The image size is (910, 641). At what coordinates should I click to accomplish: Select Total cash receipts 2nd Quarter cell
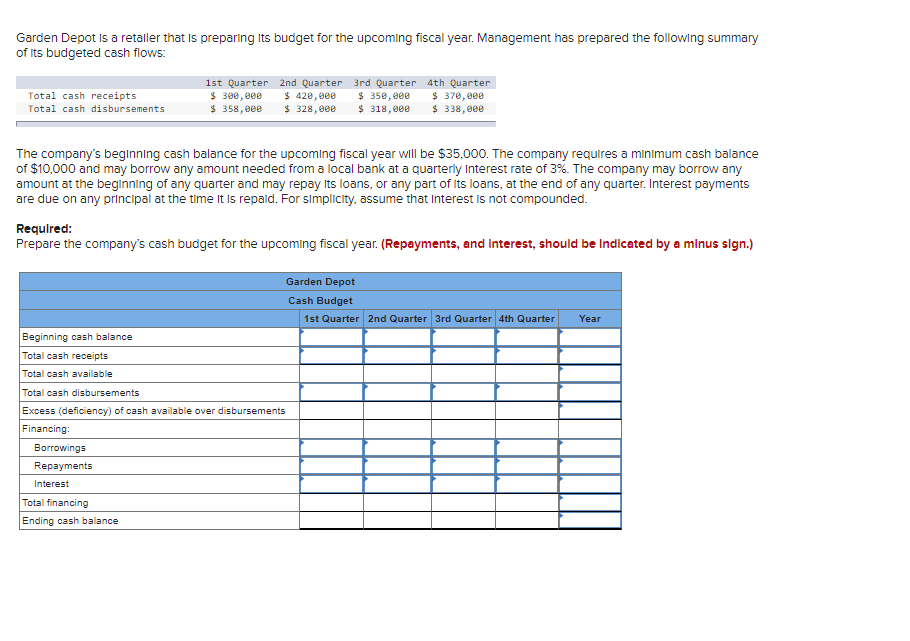click(398, 355)
